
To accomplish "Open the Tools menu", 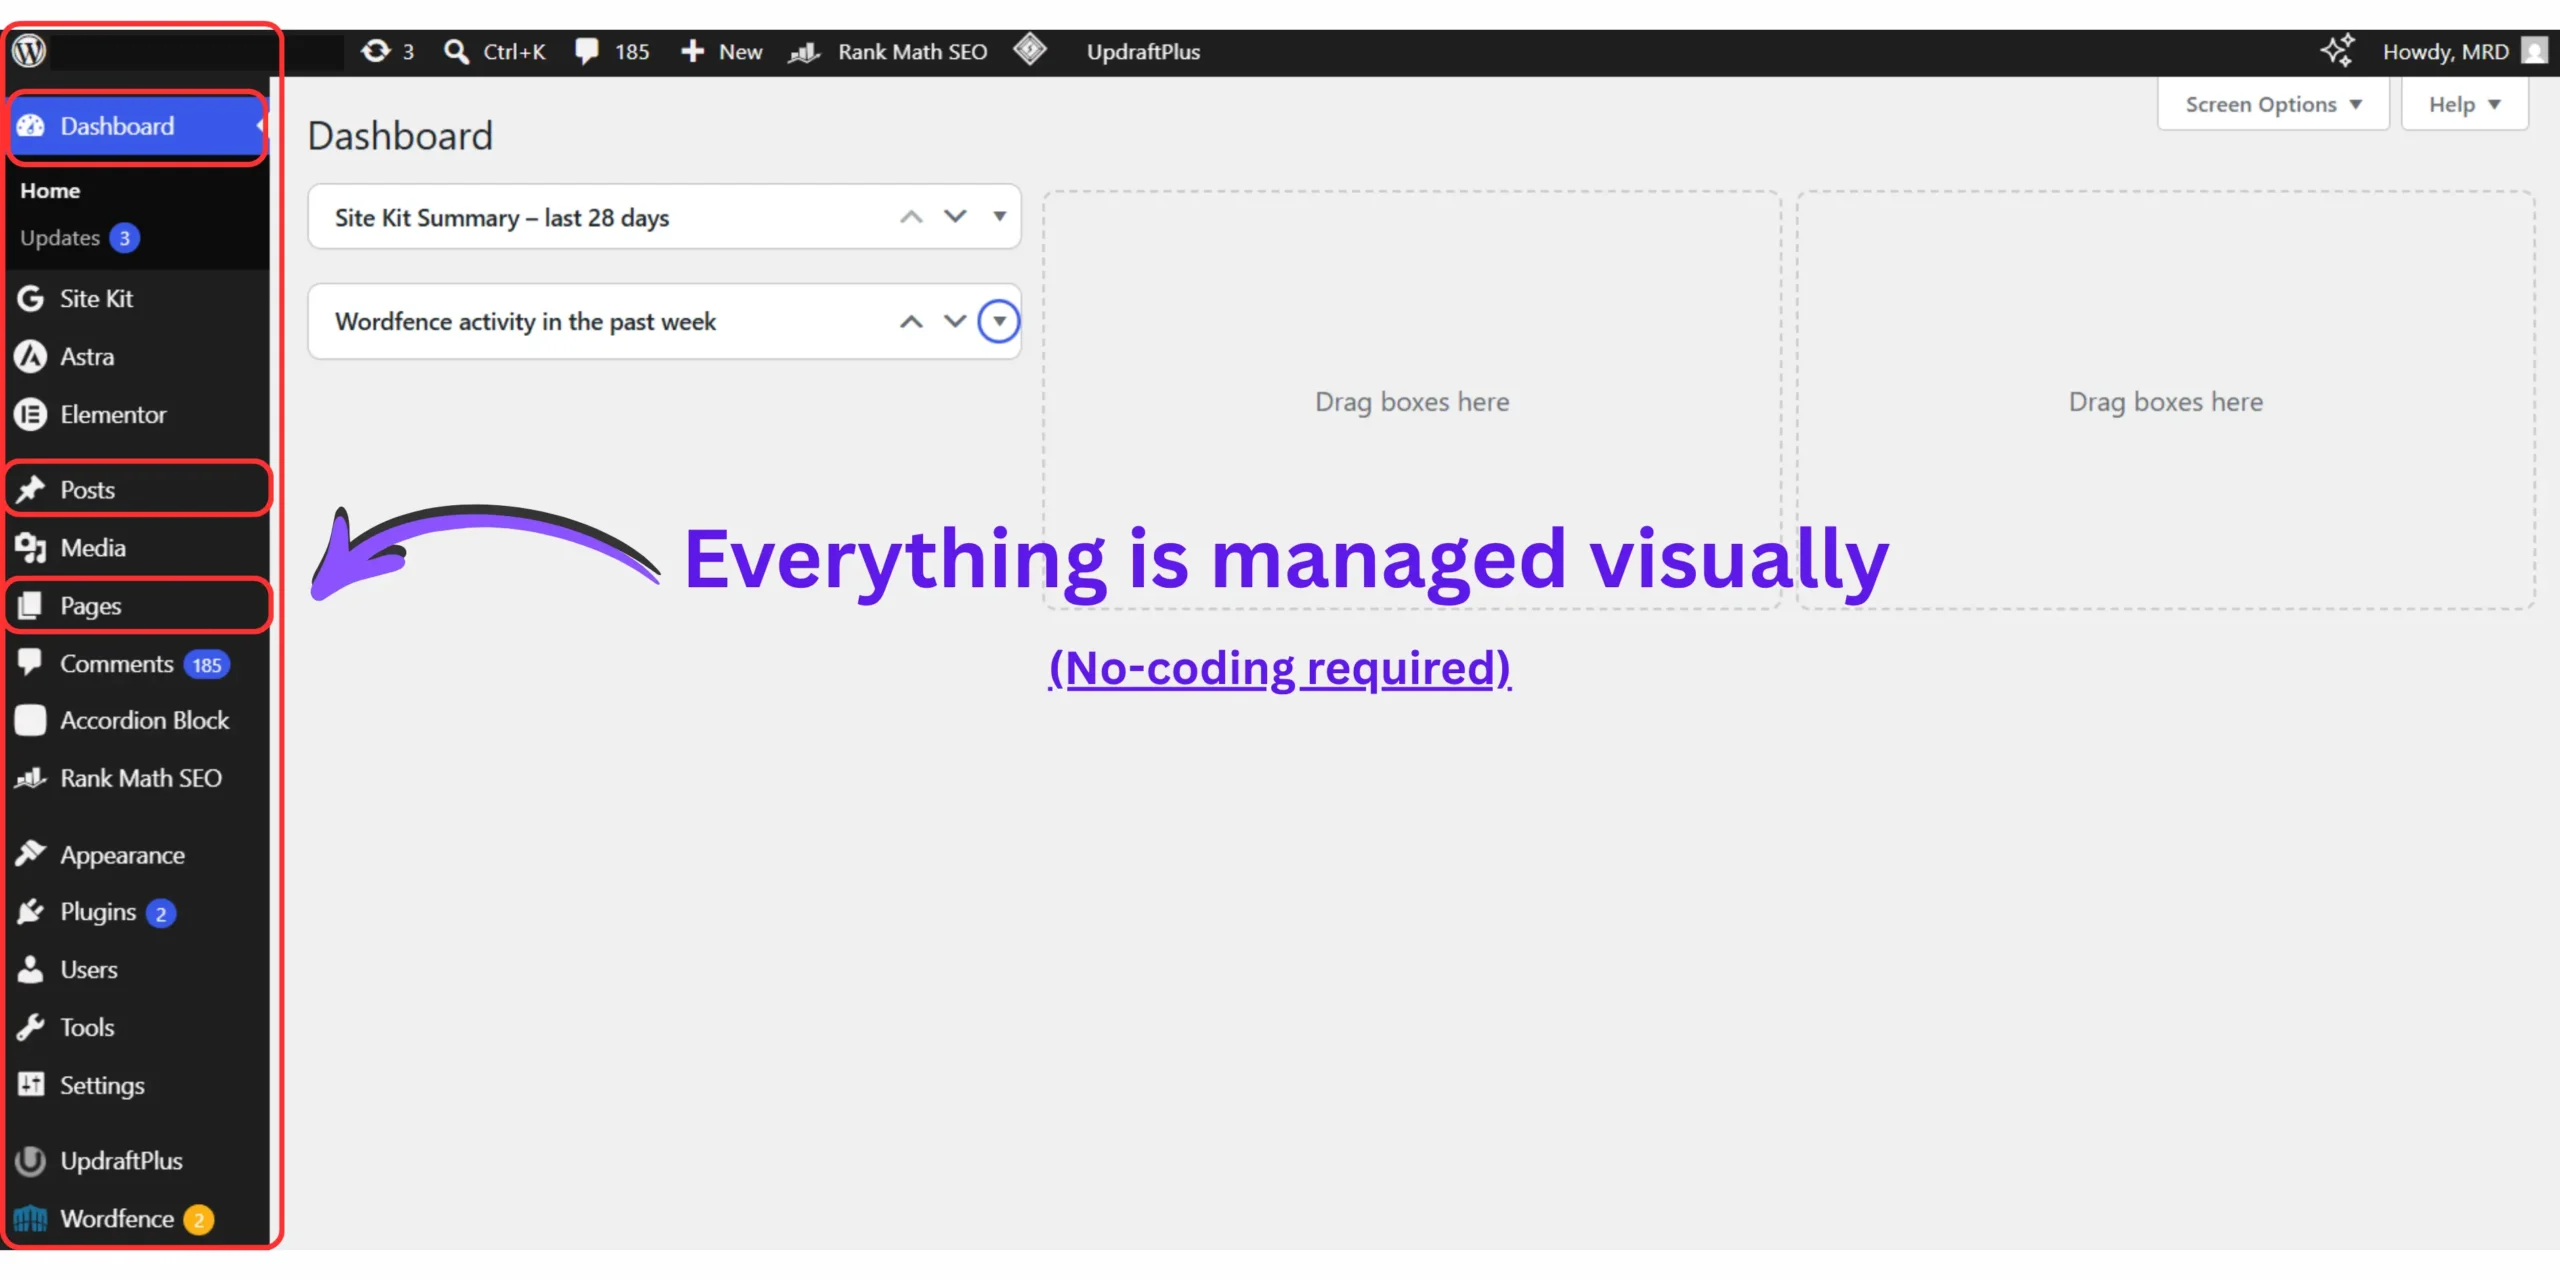I will tap(138, 1027).
